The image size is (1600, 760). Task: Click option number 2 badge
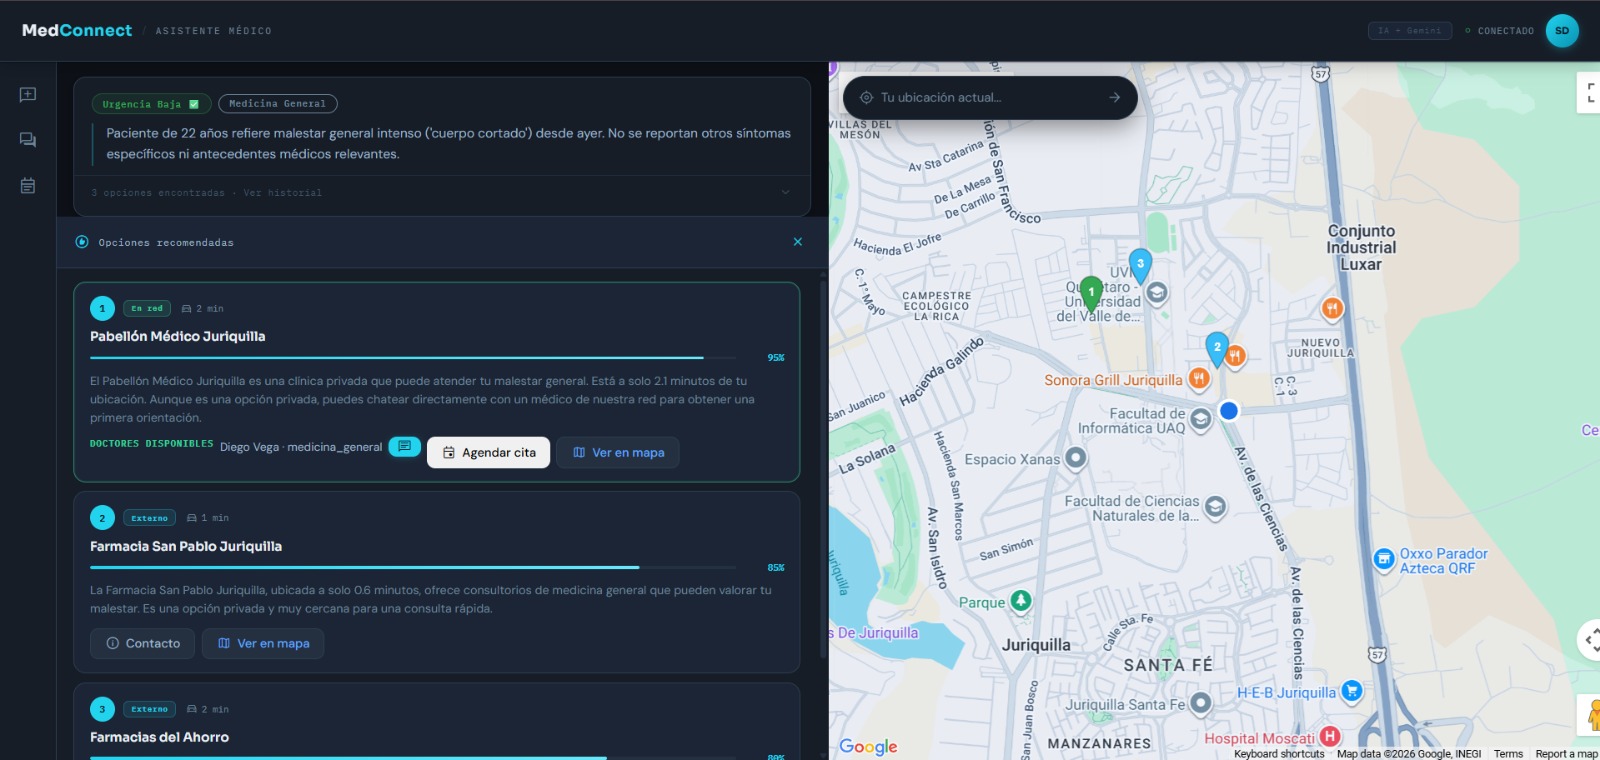tap(102, 518)
